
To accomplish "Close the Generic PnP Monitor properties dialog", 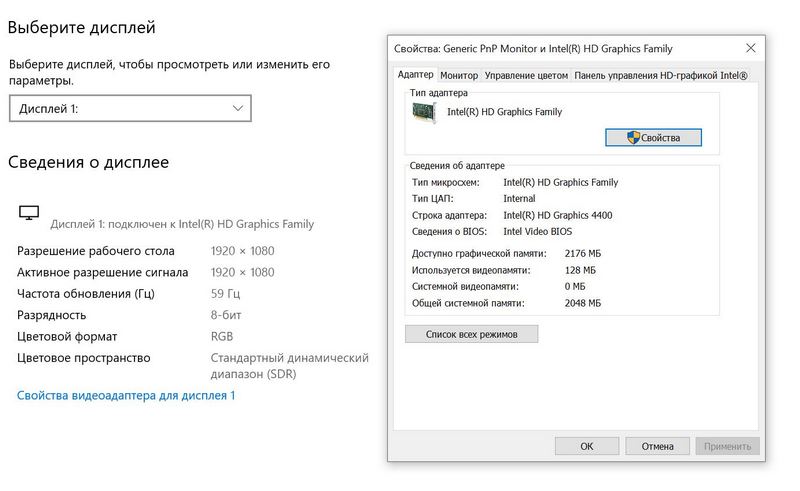I will pos(750,48).
